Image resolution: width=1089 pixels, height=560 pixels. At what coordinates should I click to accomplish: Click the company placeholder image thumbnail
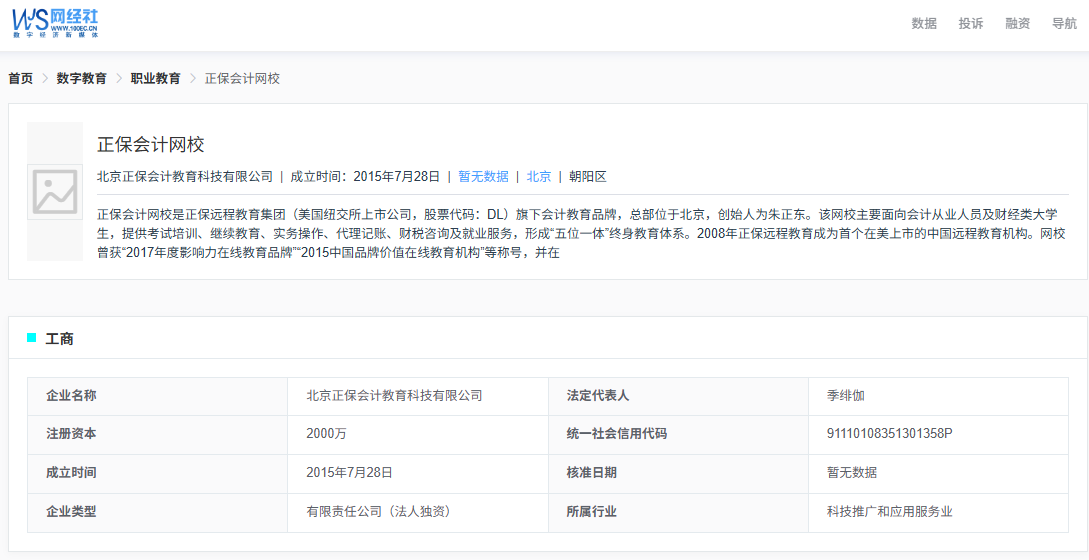pos(55,192)
